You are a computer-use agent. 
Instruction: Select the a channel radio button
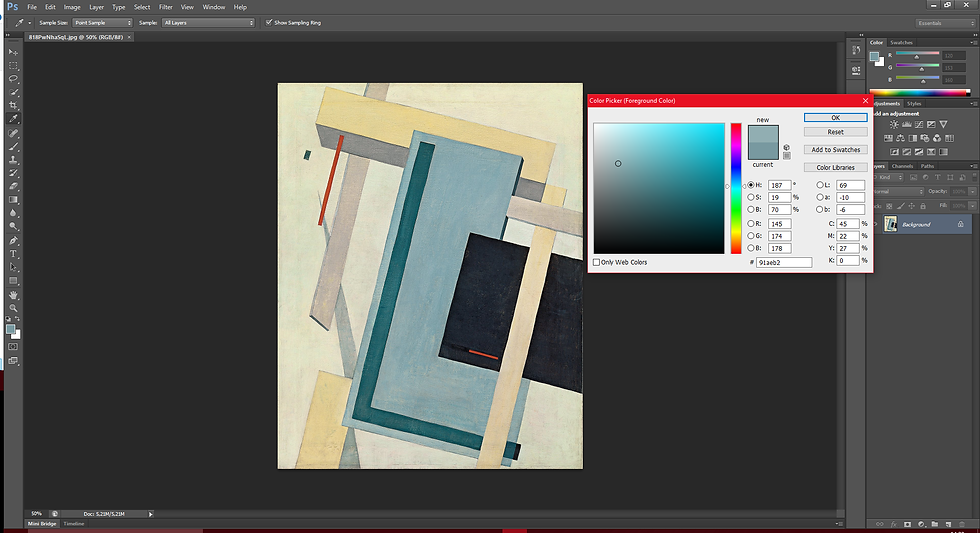pyautogui.click(x=820, y=197)
